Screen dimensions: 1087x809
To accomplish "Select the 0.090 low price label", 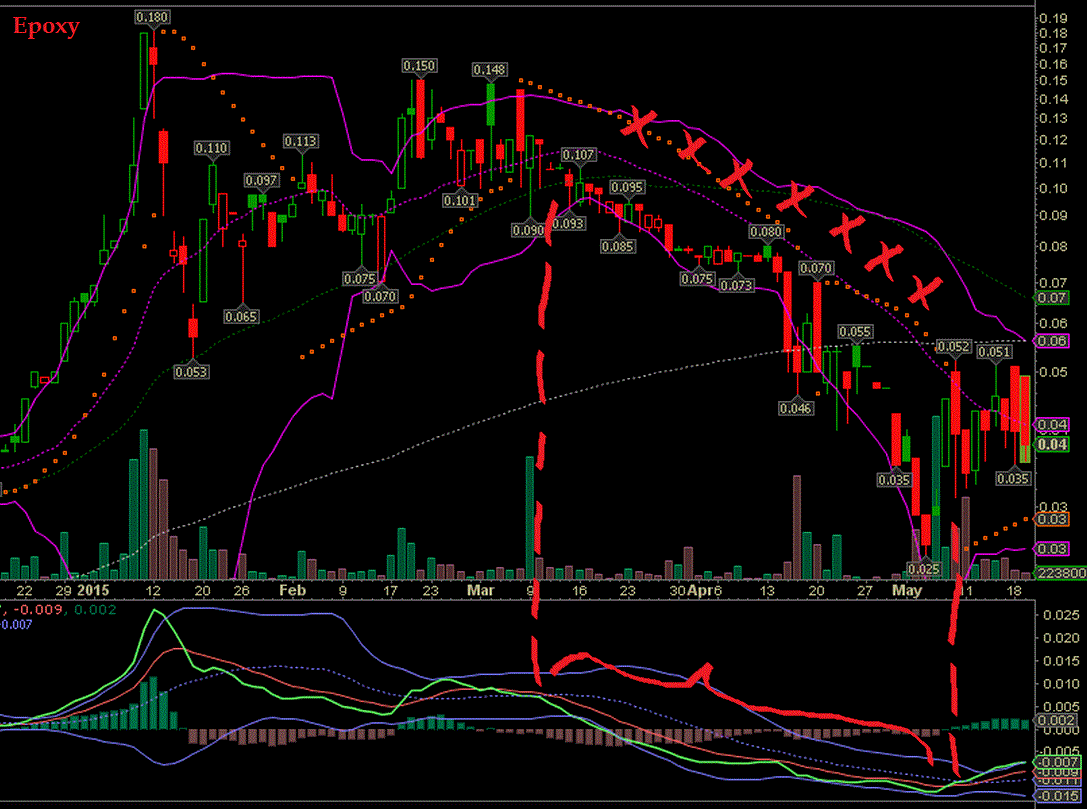I will point(528,230).
